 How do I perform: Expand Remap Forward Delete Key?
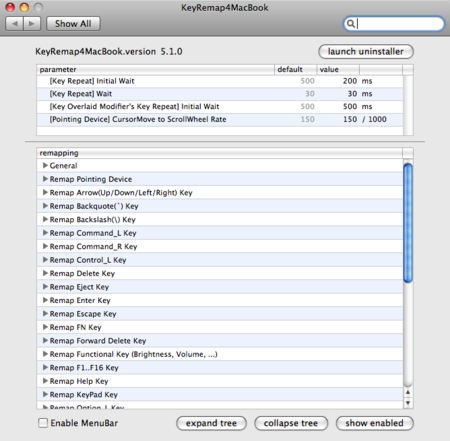(x=45, y=340)
